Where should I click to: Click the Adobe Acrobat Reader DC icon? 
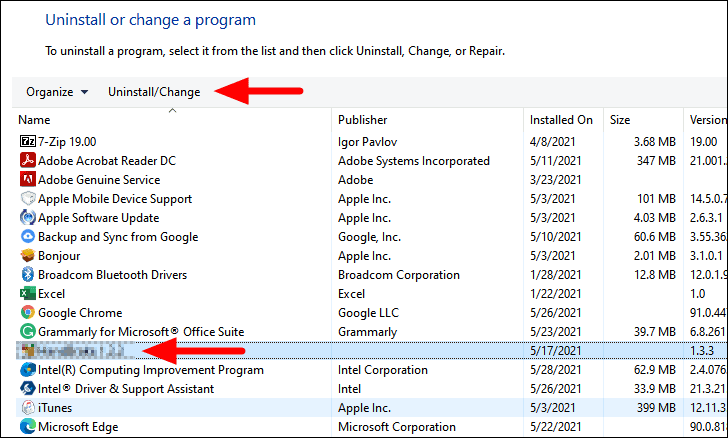pyautogui.click(x=28, y=160)
